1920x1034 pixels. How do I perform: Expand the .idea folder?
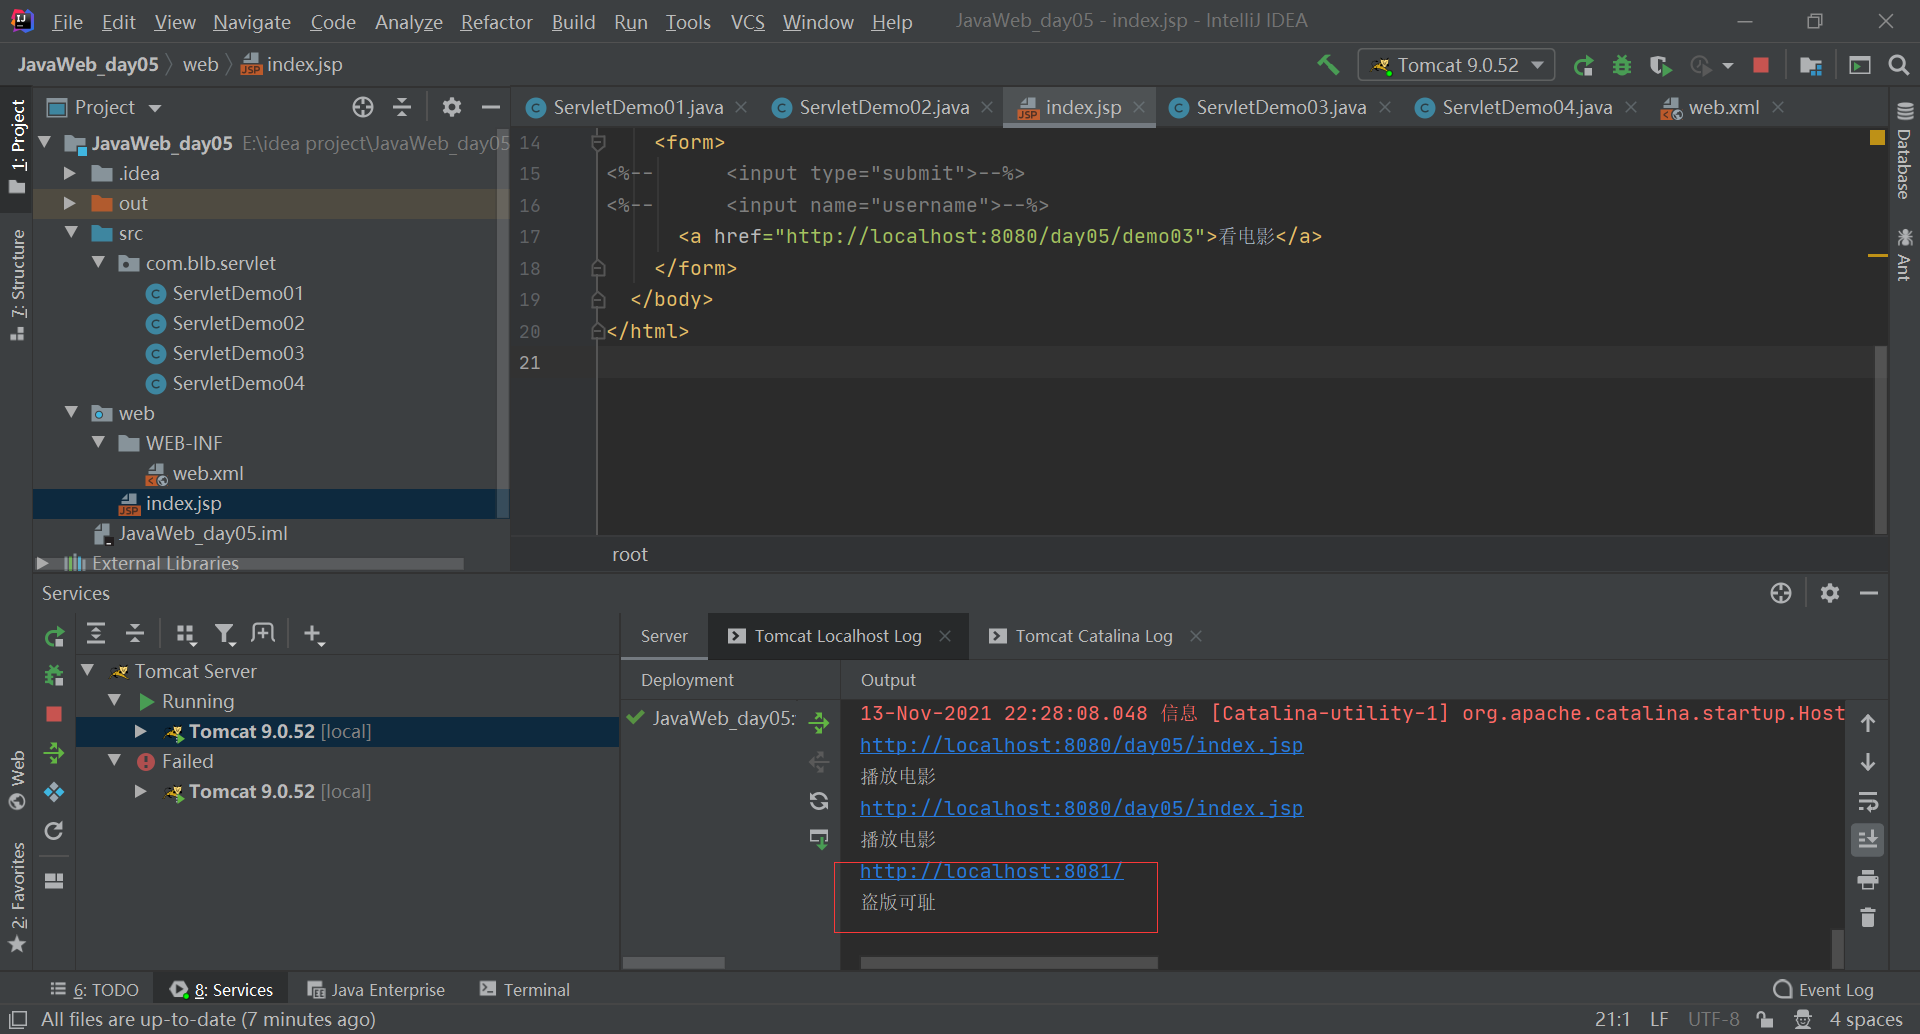click(x=70, y=173)
